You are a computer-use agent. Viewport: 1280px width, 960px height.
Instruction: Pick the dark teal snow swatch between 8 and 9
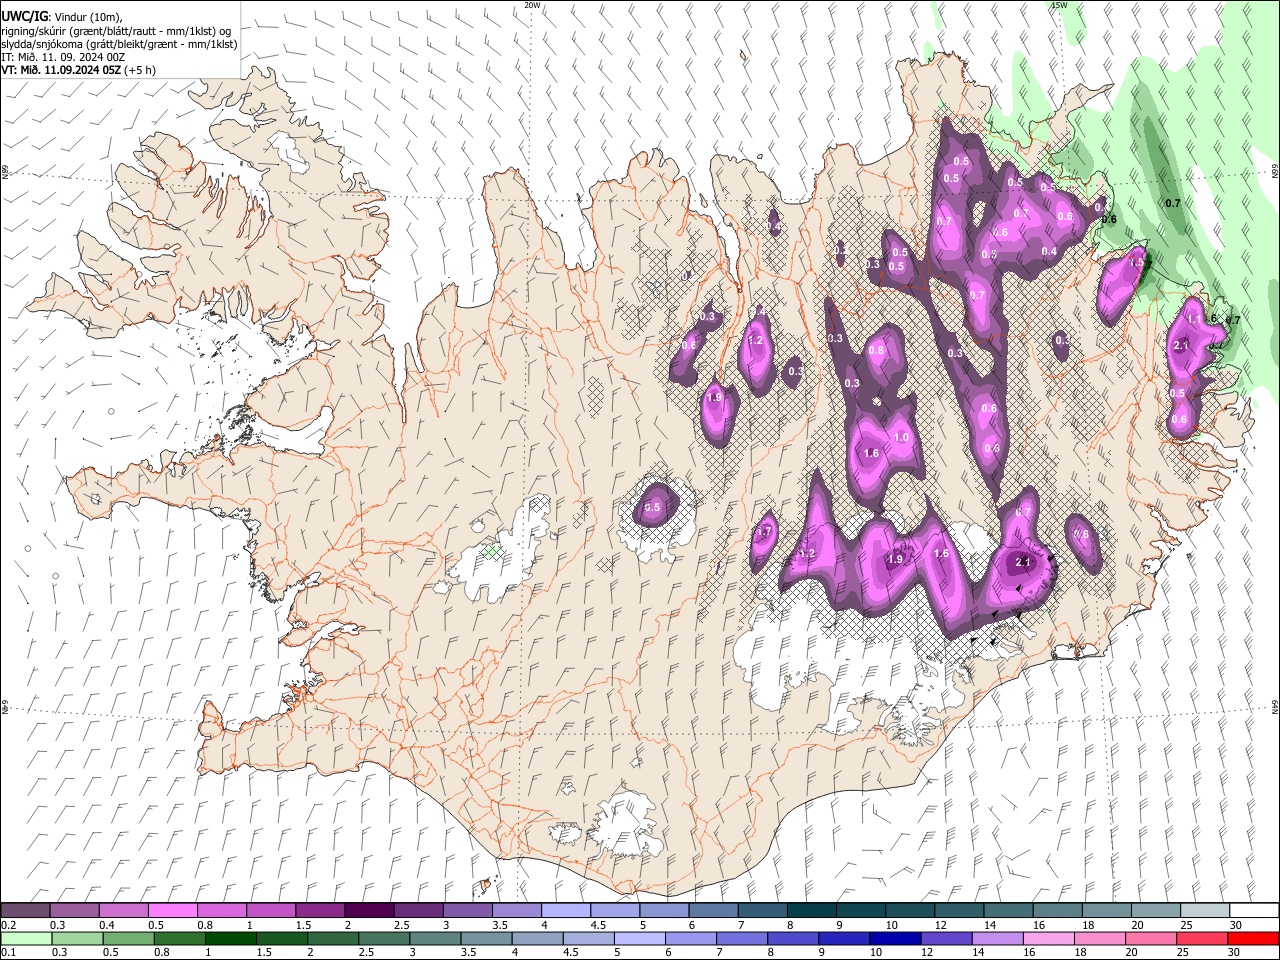812,910
